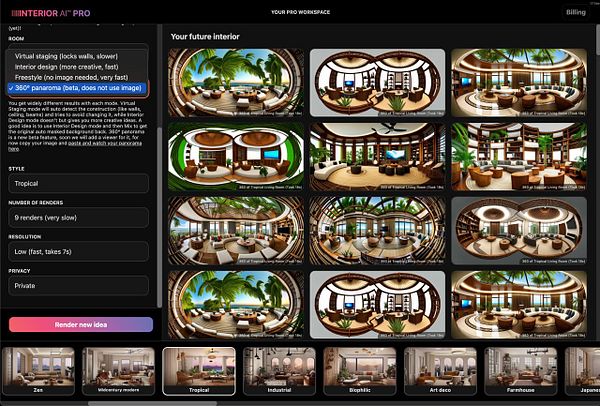Click the STYLE label
Screen dimensions: 600x406
point(16,169)
